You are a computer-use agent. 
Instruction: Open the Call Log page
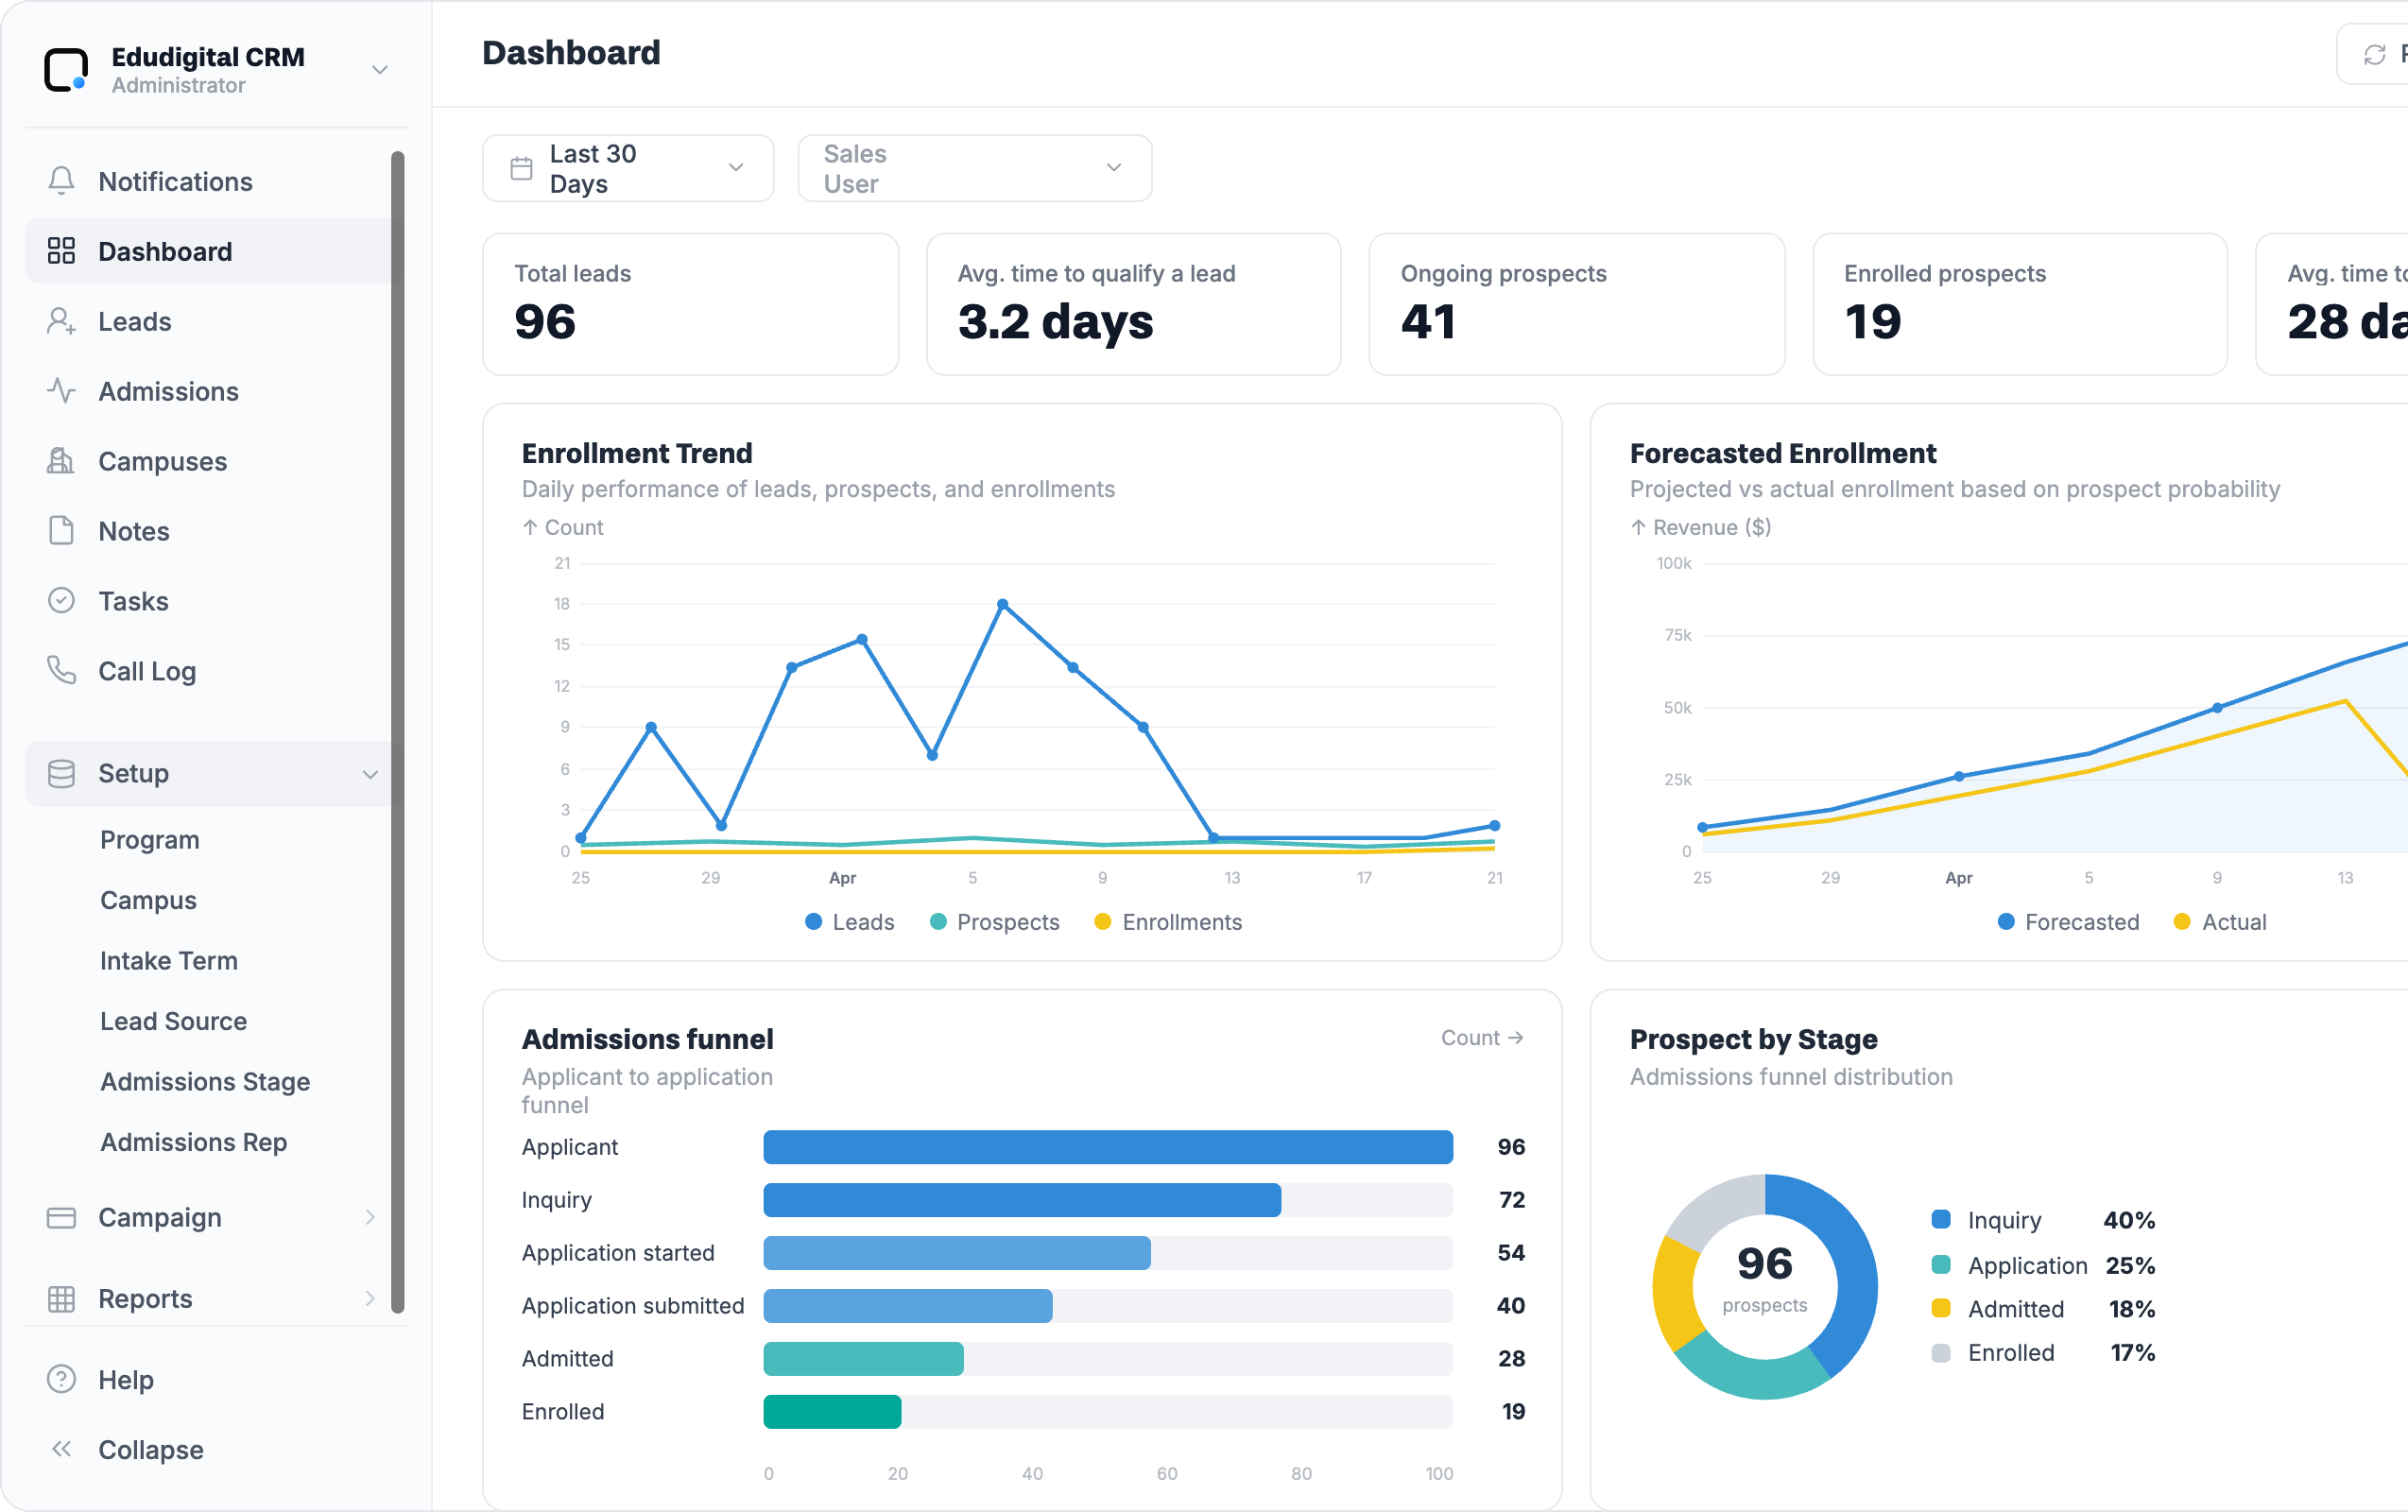point(208,671)
